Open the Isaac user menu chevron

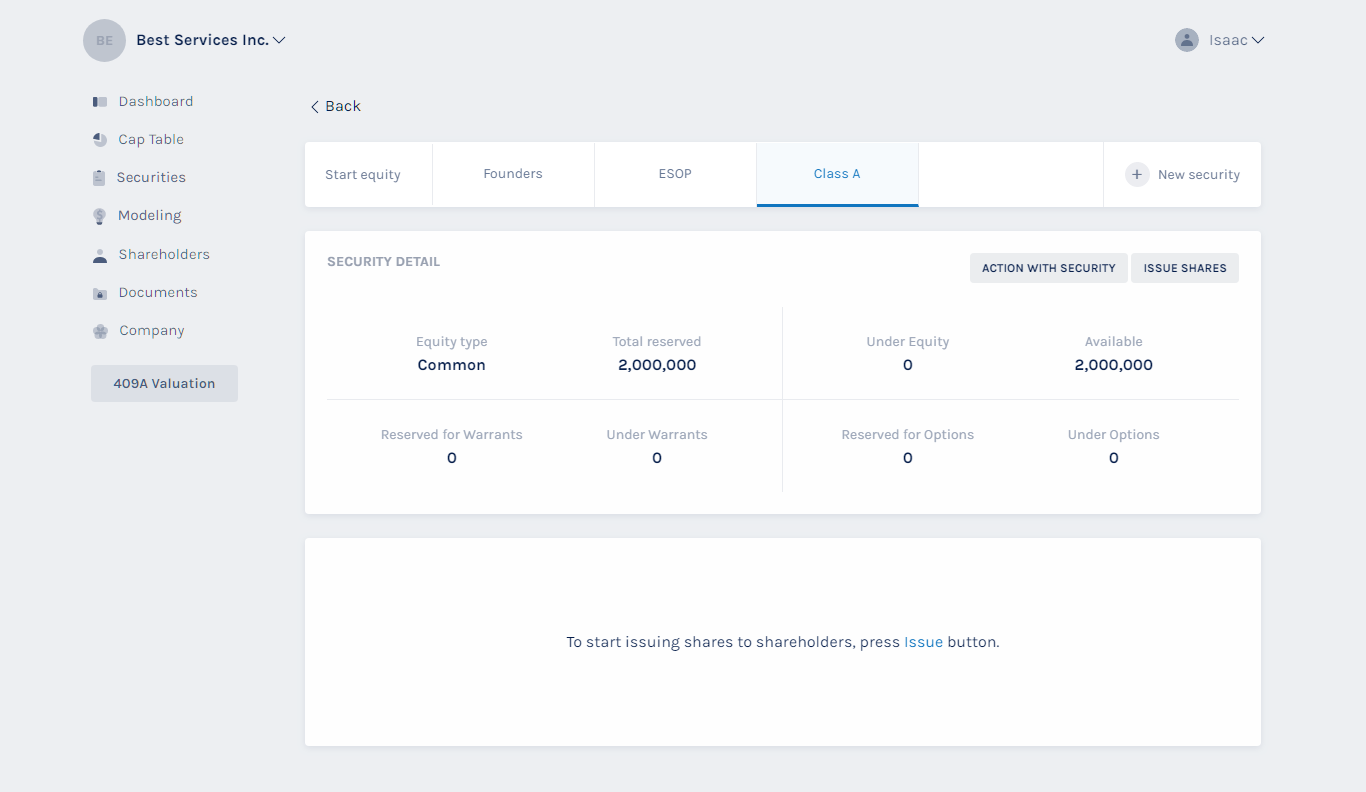coord(1258,41)
